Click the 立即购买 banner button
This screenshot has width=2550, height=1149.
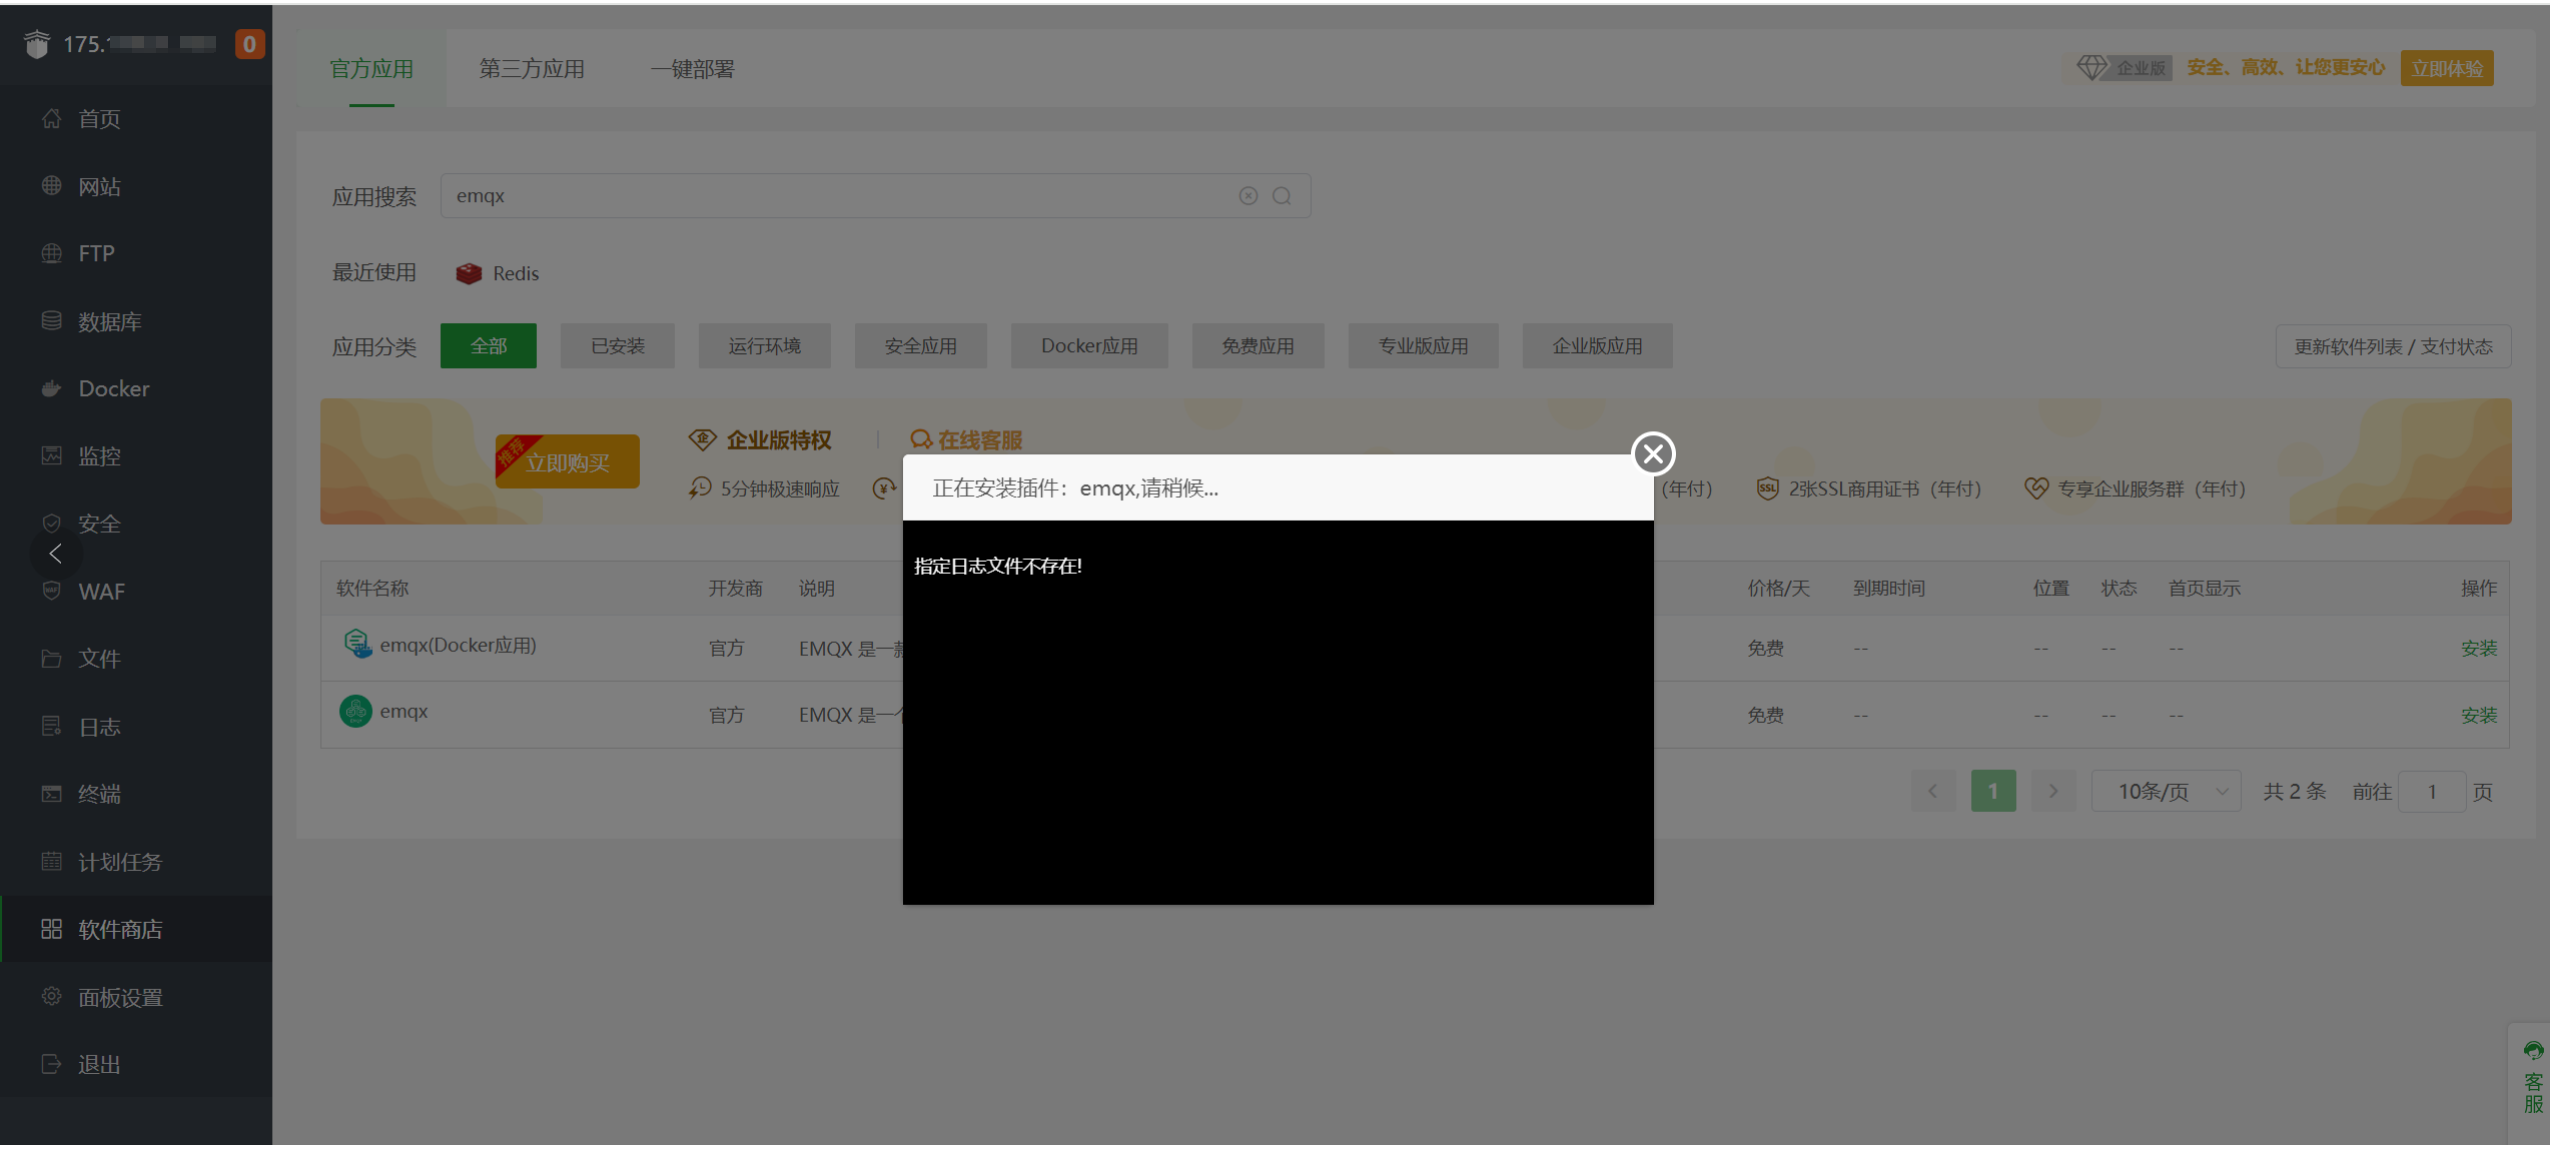click(567, 462)
